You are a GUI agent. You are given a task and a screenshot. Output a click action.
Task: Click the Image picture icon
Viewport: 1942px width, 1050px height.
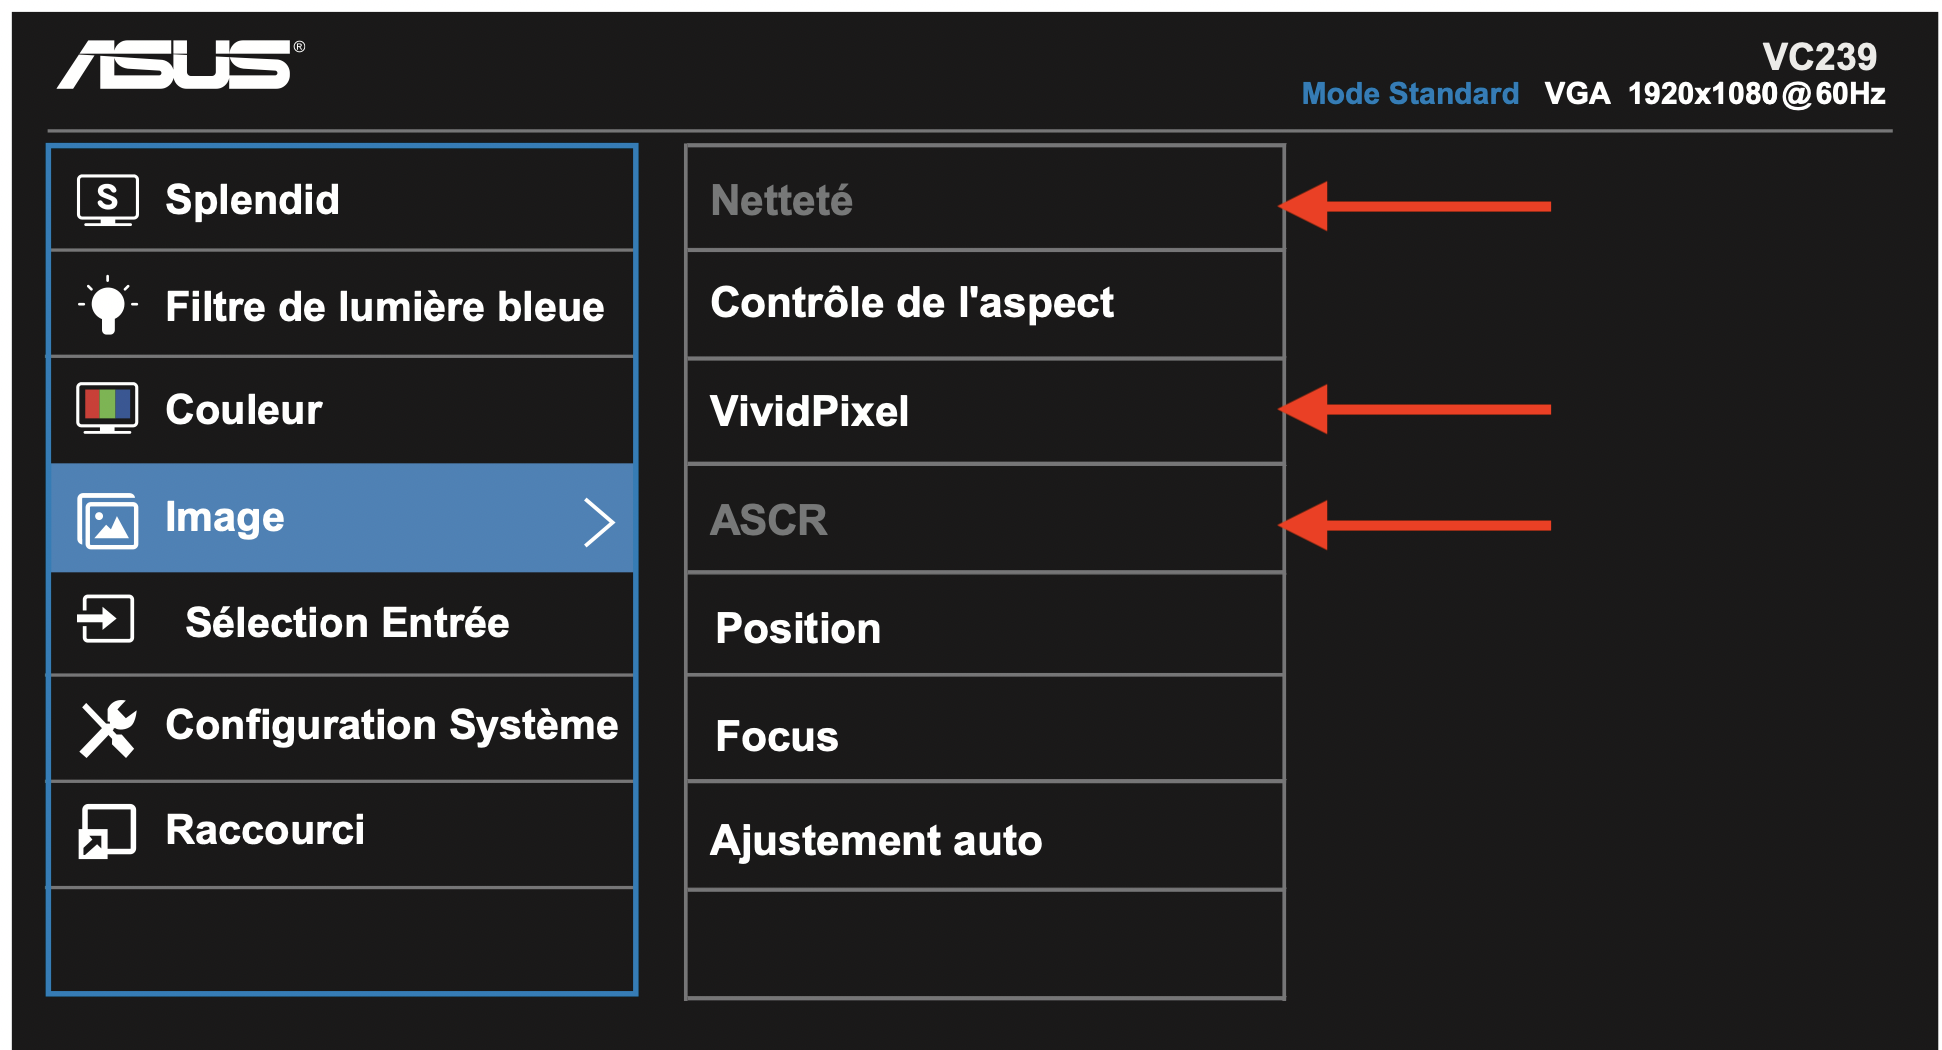tap(107, 520)
